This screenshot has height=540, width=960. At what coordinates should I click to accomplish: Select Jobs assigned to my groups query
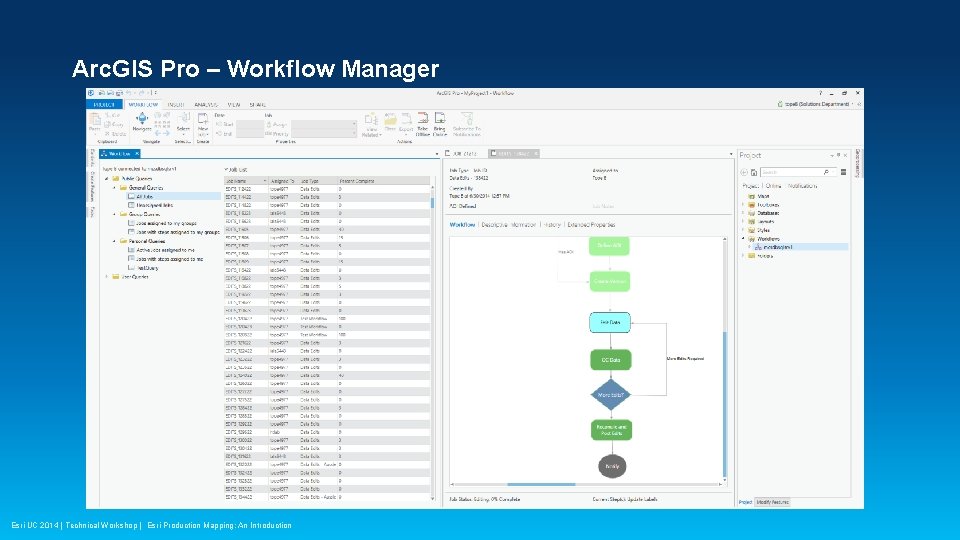pyautogui.click(x=166, y=223)
